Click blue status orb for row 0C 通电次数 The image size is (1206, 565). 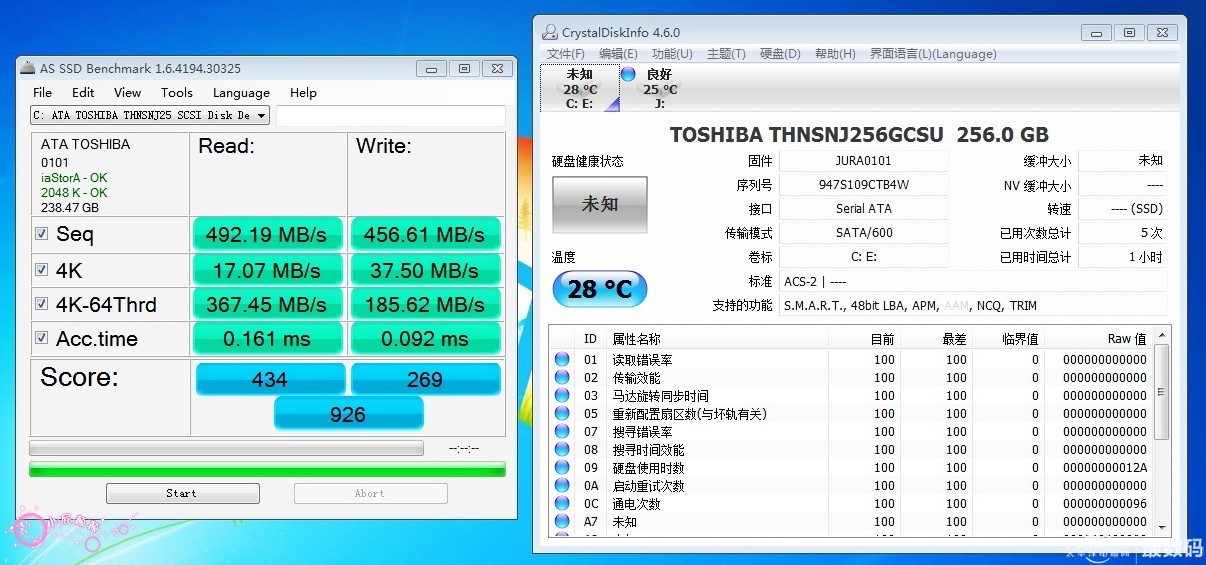[x=562, y=504]
